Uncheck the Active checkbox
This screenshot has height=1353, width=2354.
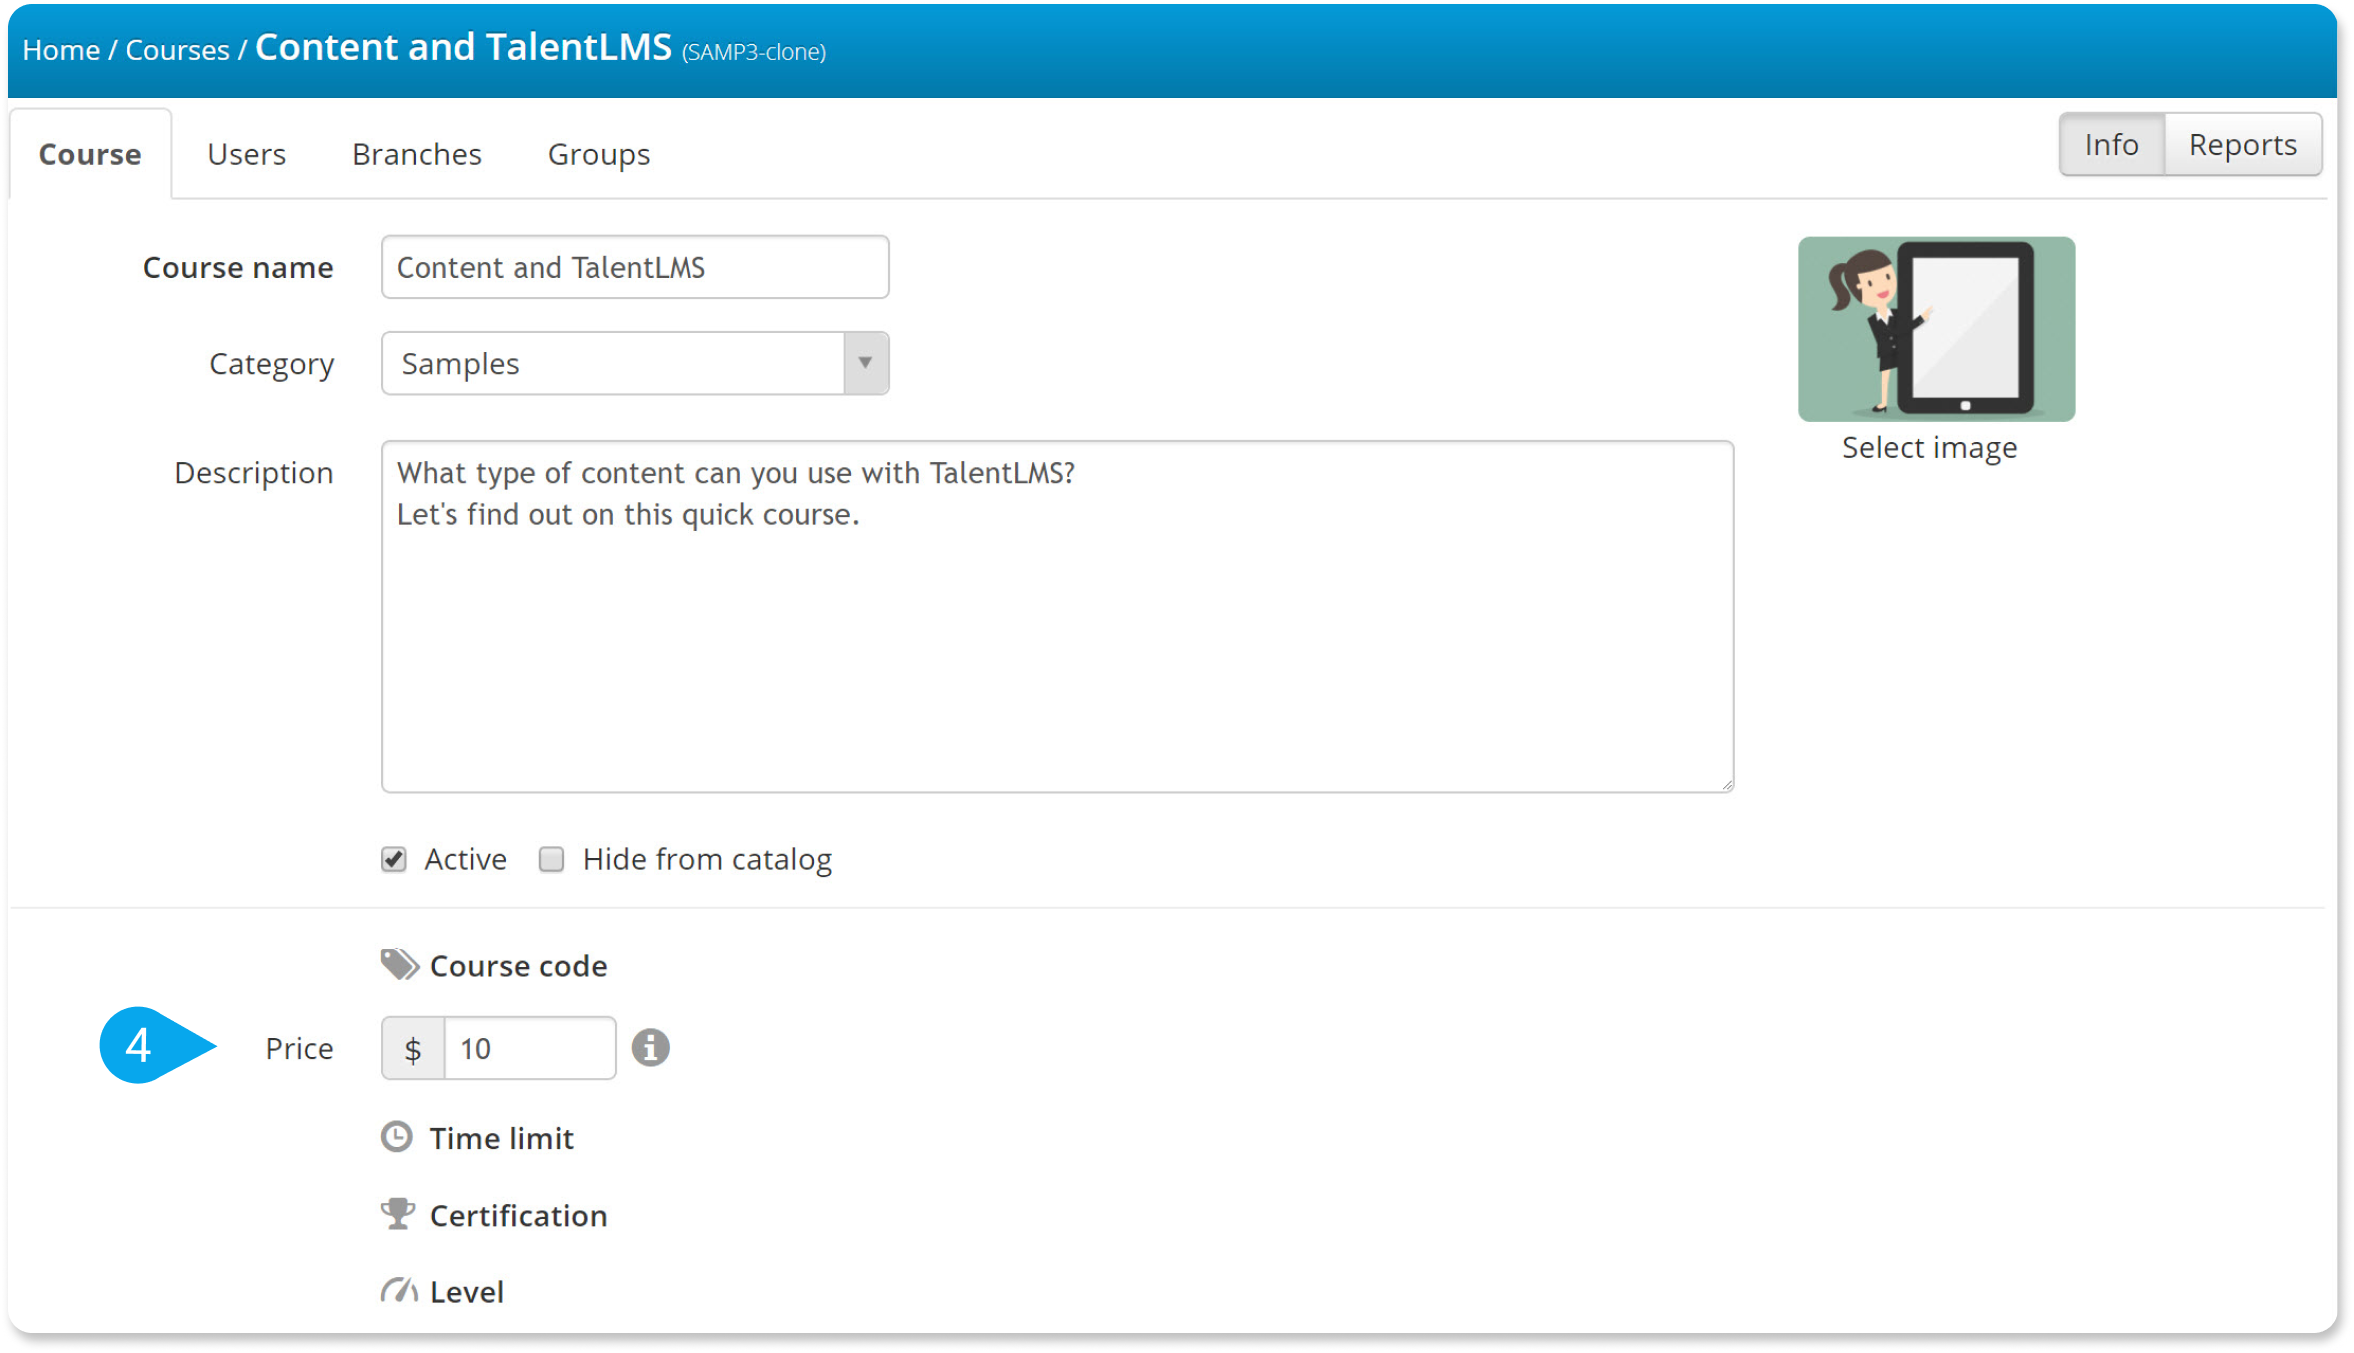pos(394,859)
